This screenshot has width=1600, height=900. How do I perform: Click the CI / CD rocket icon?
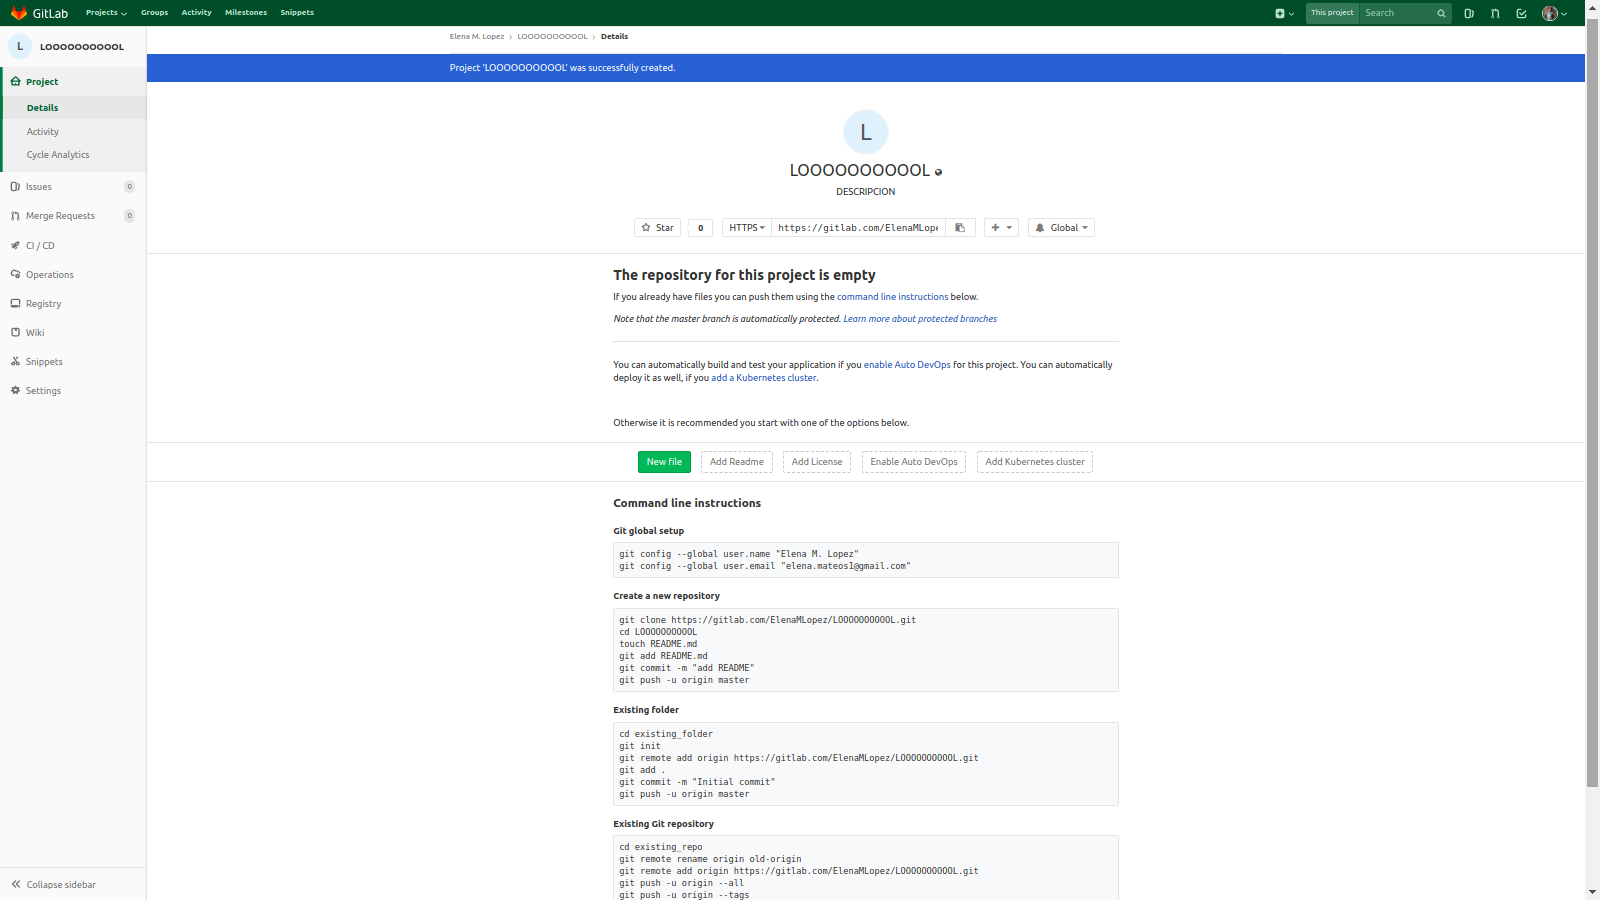coord(15,245)
